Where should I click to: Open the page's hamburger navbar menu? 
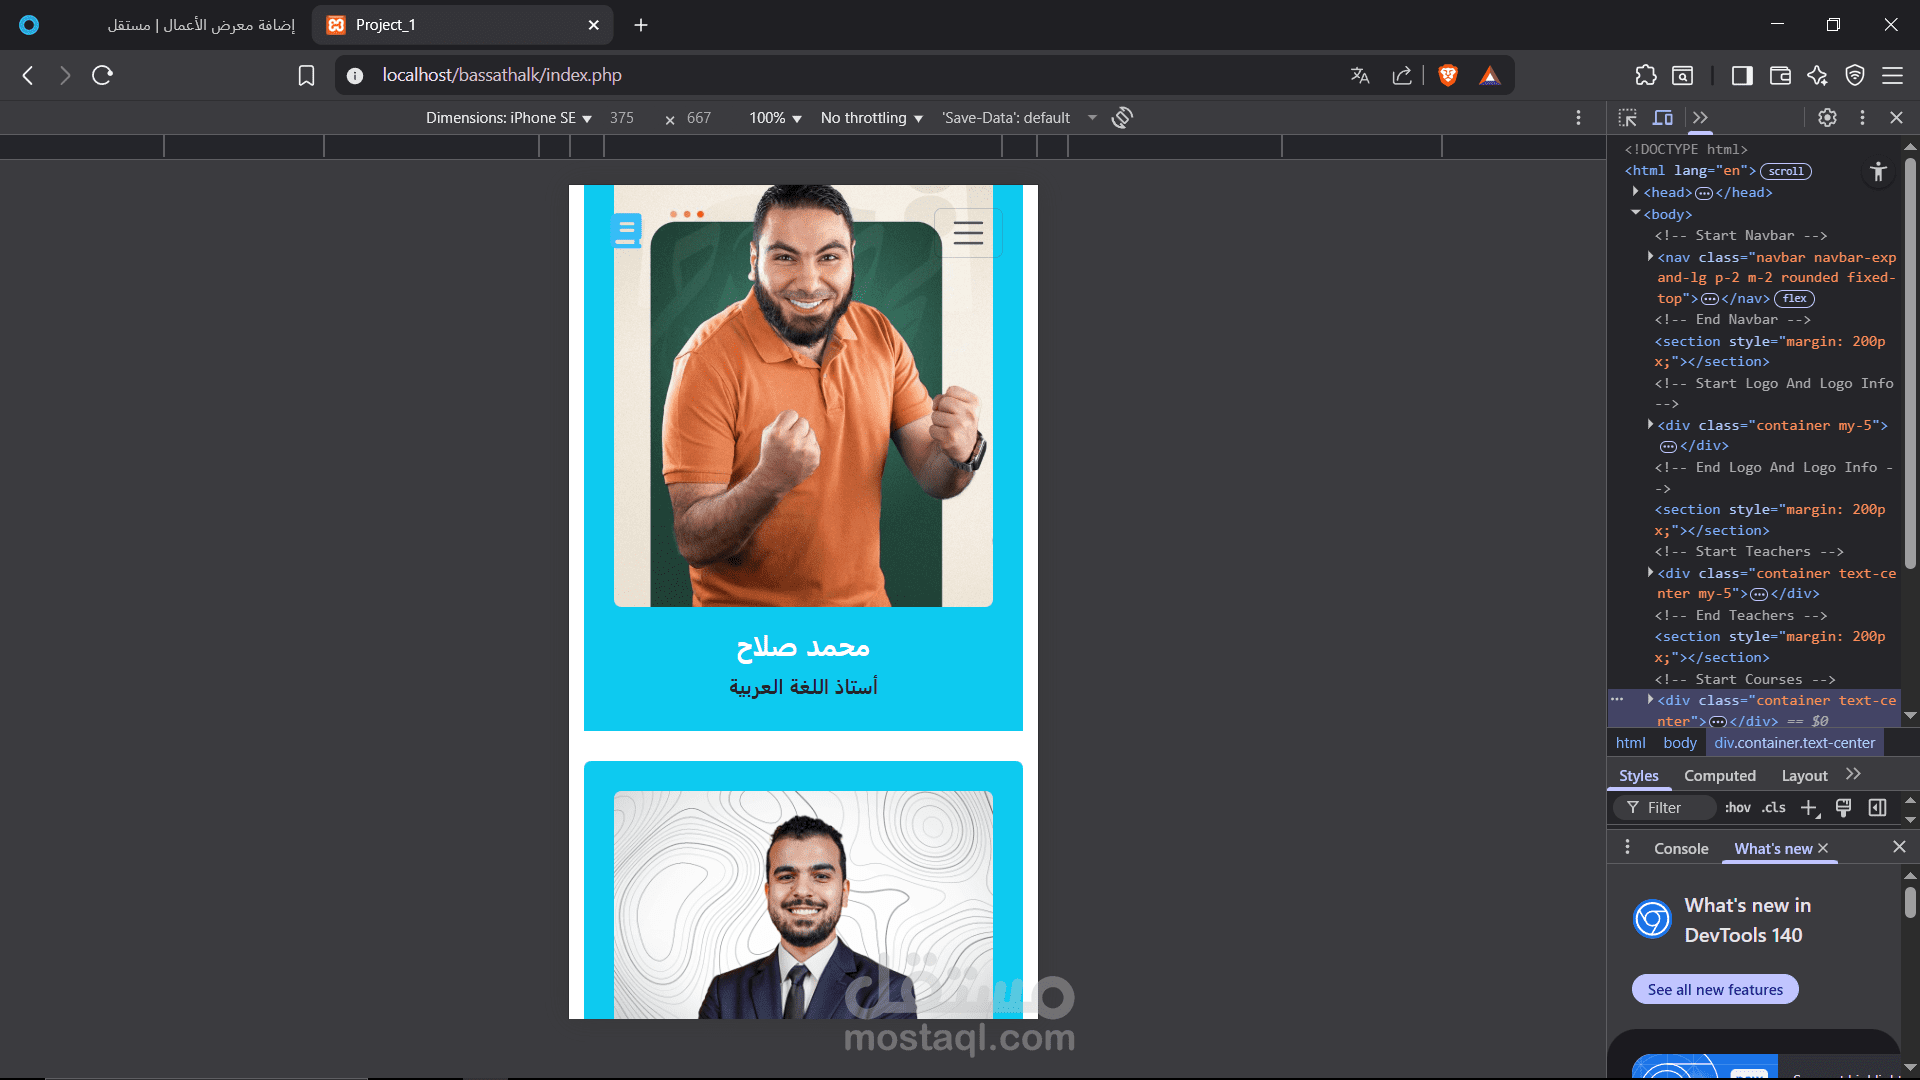tap(968, 233)
